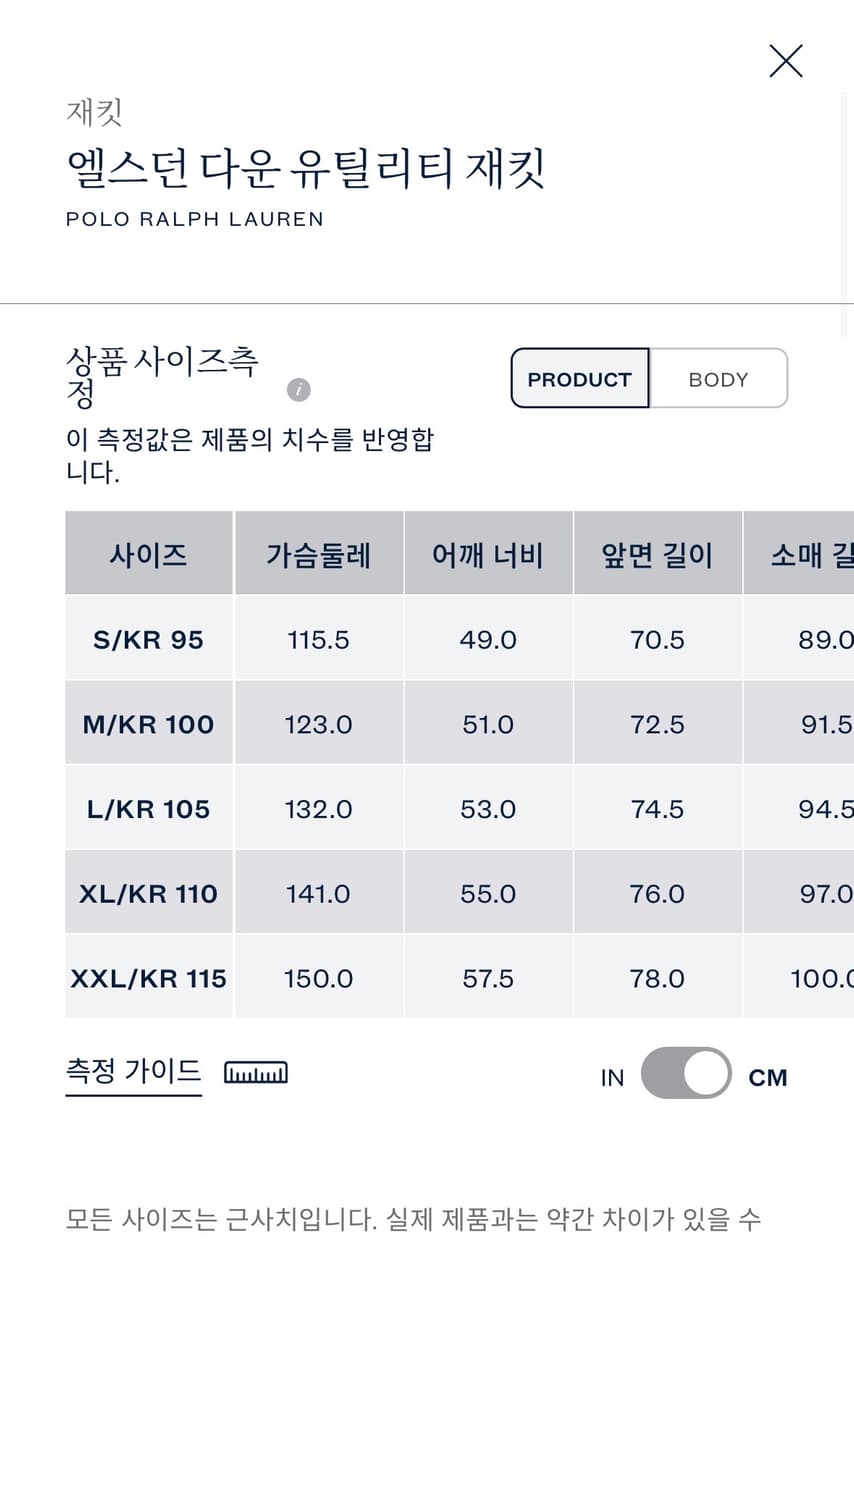Select CM as the measurement unit
854x1500 pixels.
point(768,1077)
